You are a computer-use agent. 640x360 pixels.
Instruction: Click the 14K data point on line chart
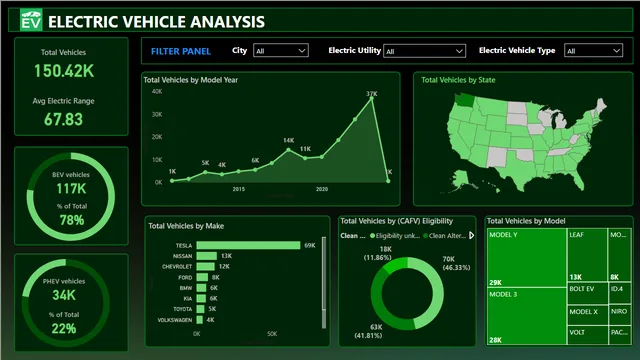[x=289, y=150]
